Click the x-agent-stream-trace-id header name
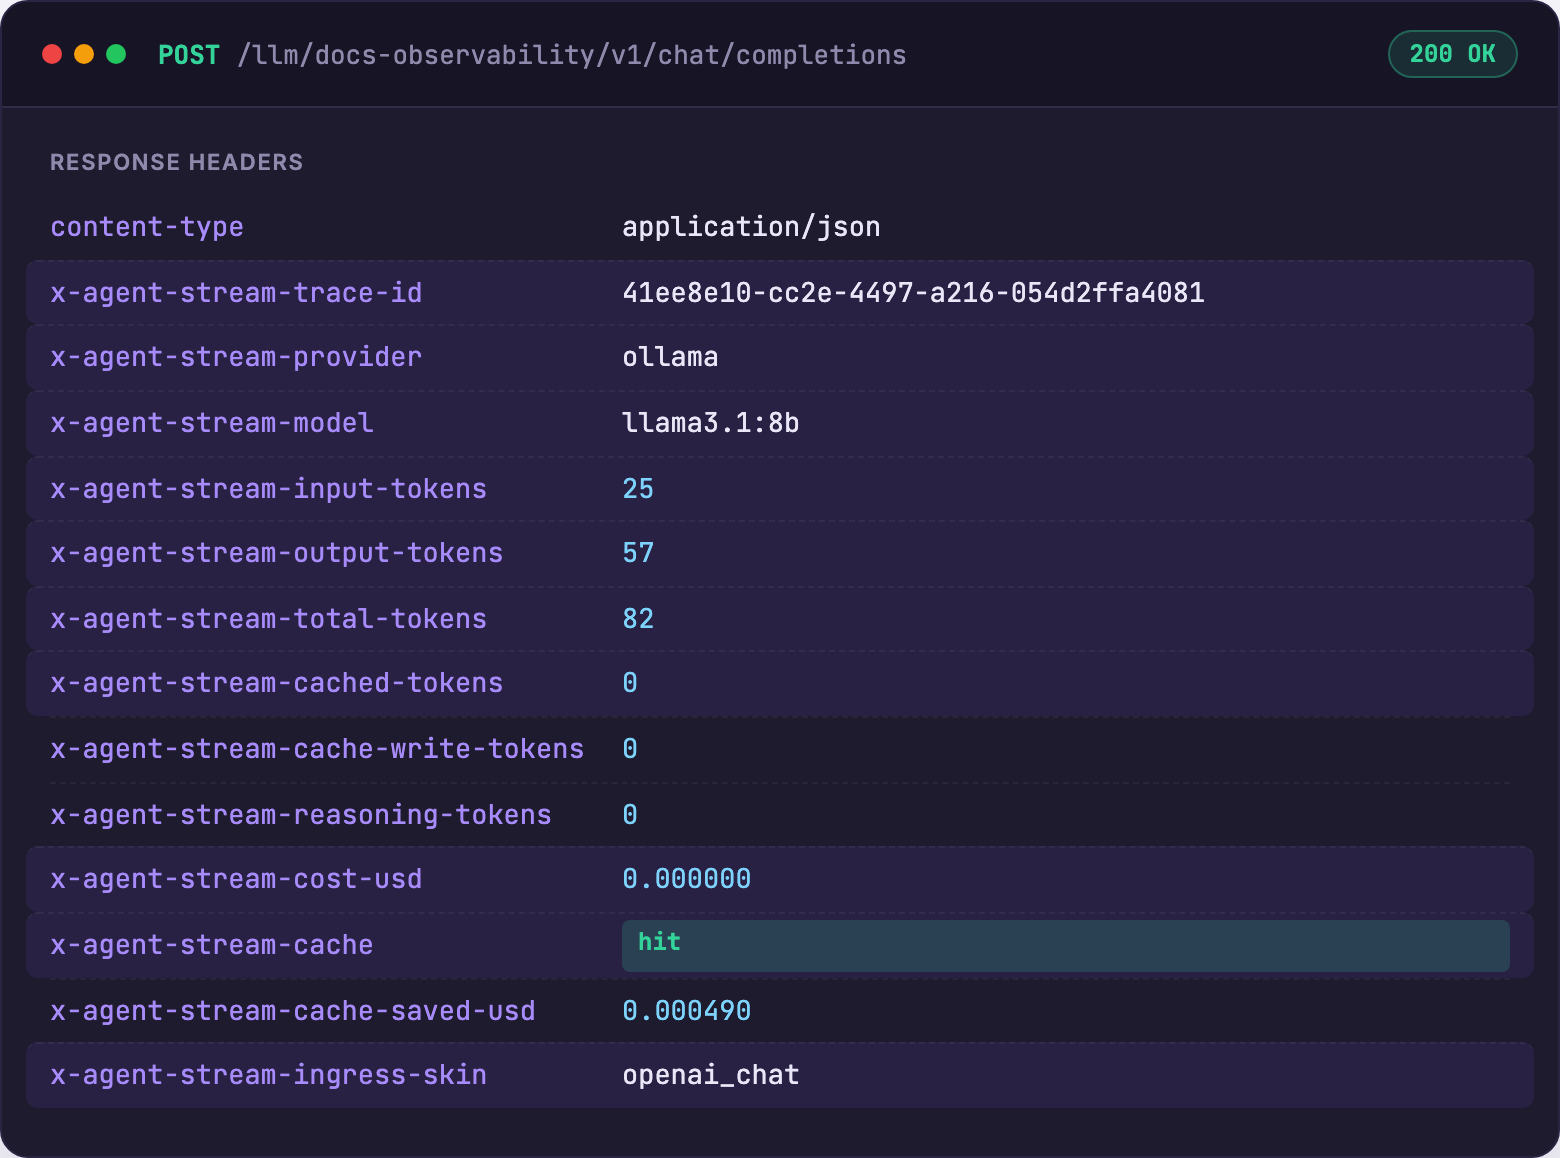Screen dimensions: 1560x1158 tap(236, 293)
